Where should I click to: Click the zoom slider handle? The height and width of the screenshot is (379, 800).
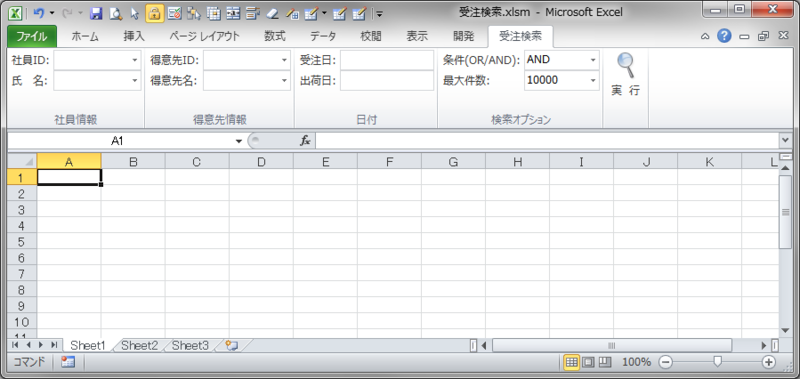(717, 362)
